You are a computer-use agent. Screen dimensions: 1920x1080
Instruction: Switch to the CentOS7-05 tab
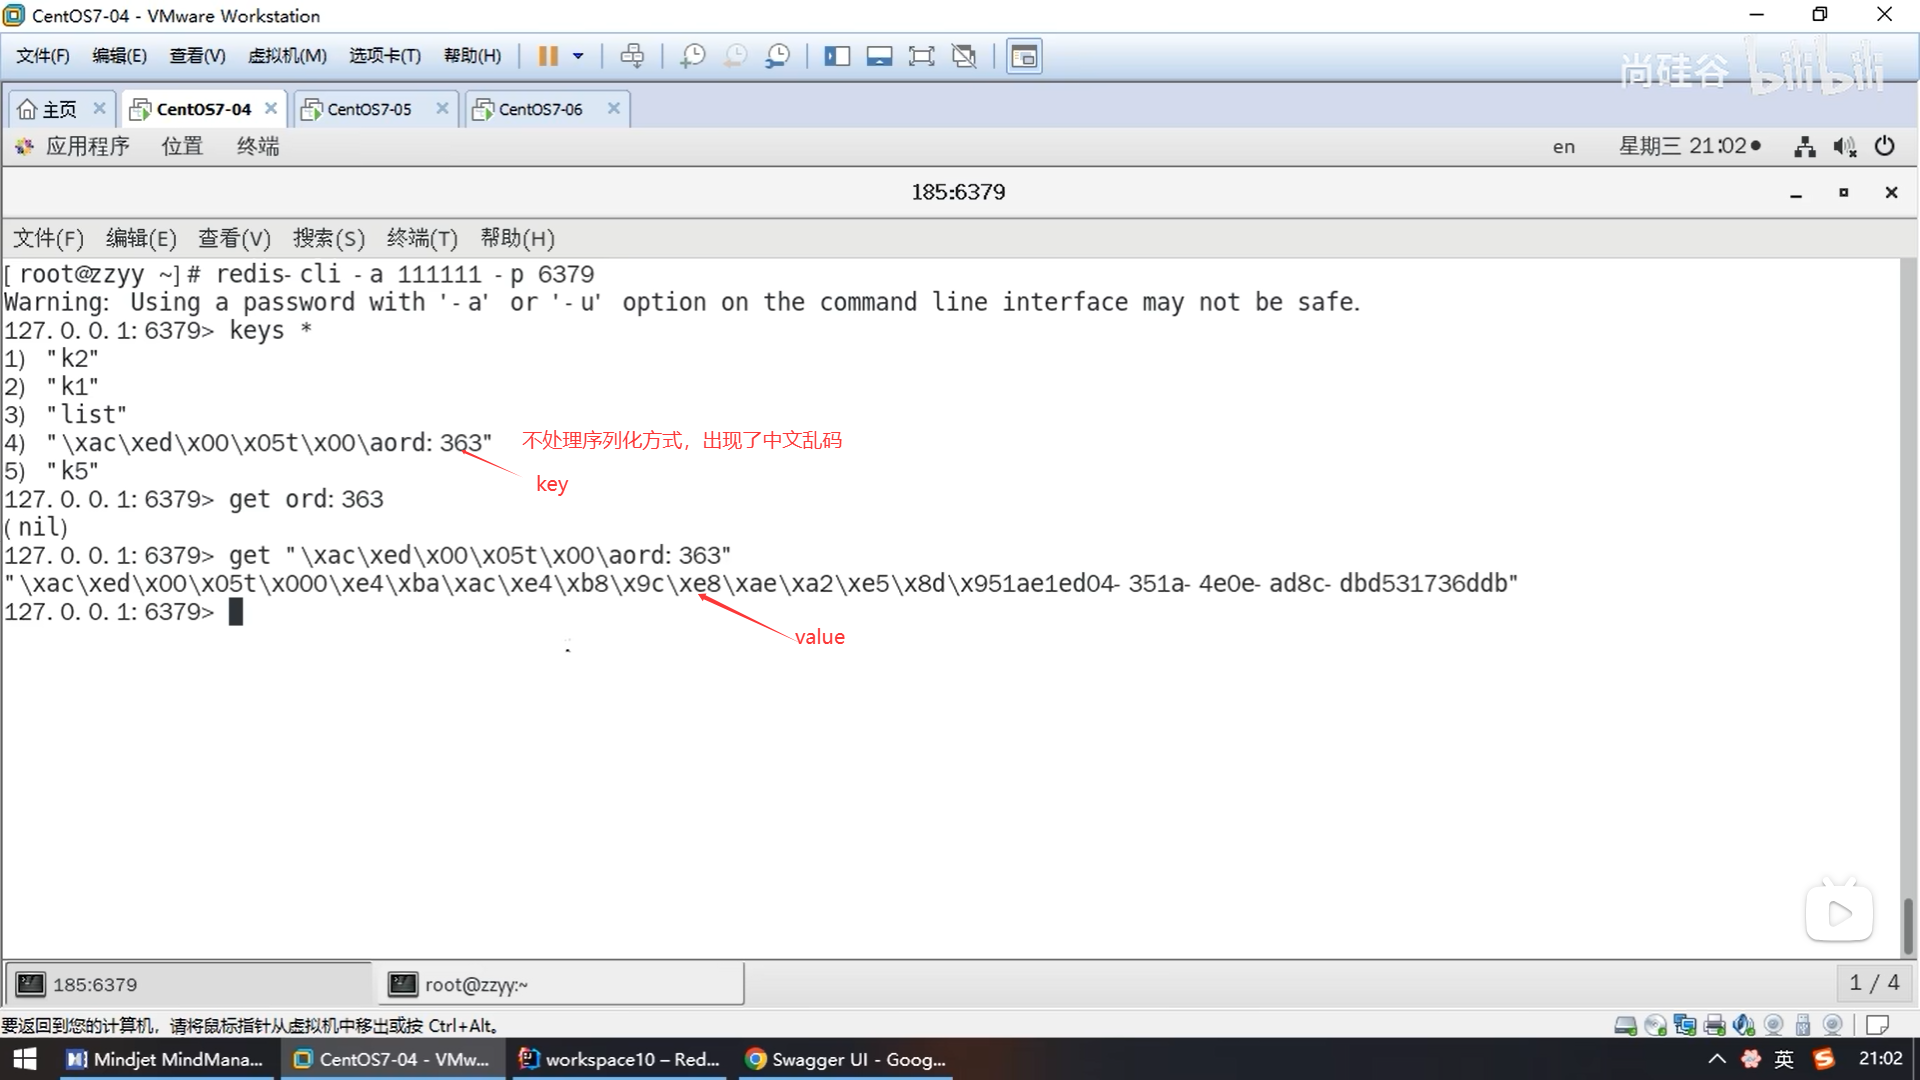tap(369, 109)
